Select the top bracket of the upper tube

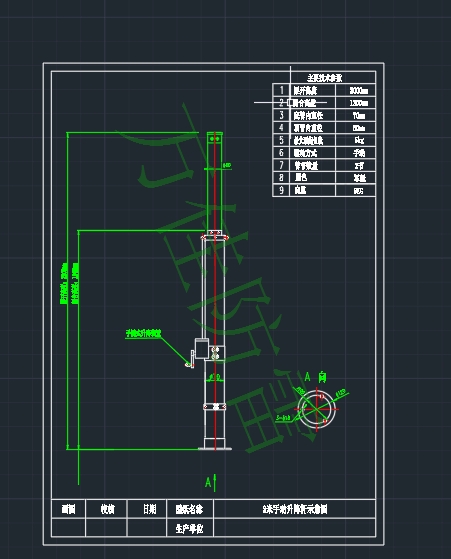coord(215,137)
